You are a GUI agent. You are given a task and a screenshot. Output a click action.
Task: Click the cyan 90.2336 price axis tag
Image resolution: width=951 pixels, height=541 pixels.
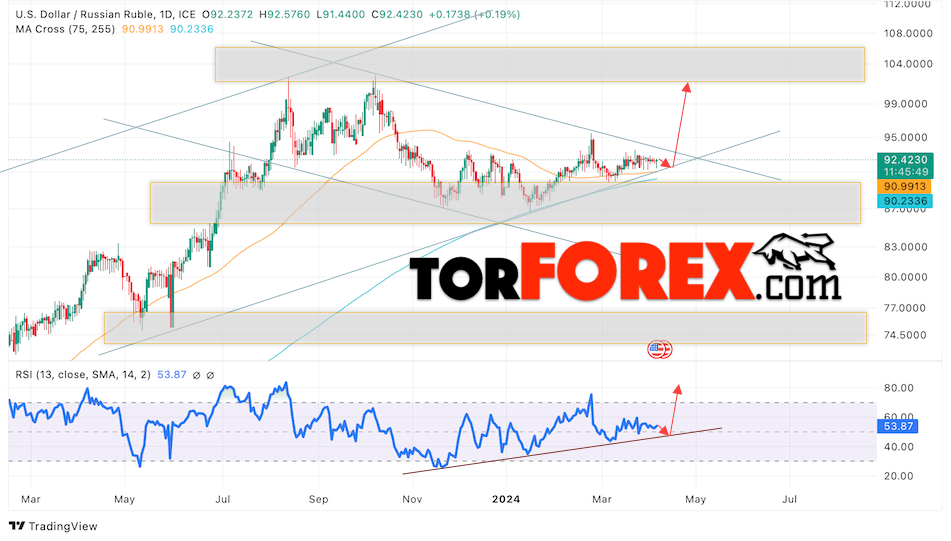coord(905,201)
